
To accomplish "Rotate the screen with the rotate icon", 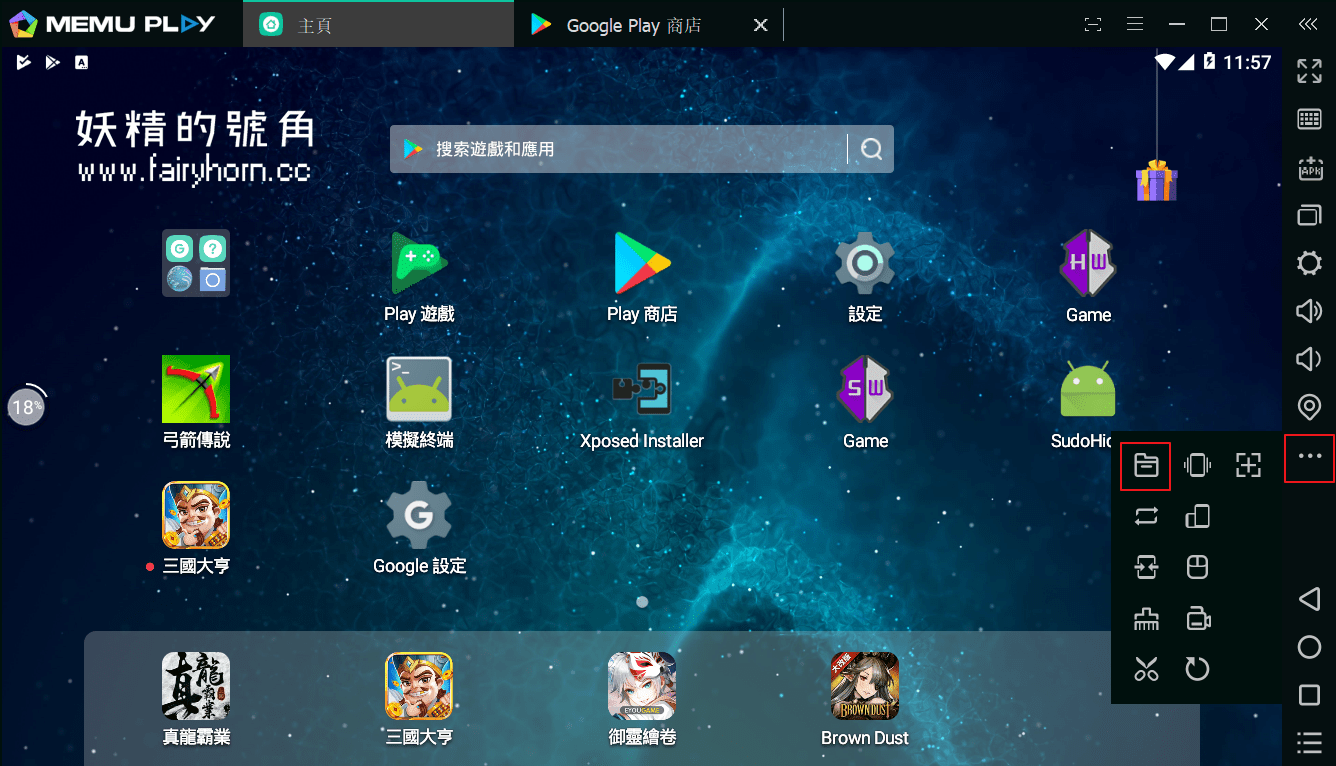I will (1197, 516).
